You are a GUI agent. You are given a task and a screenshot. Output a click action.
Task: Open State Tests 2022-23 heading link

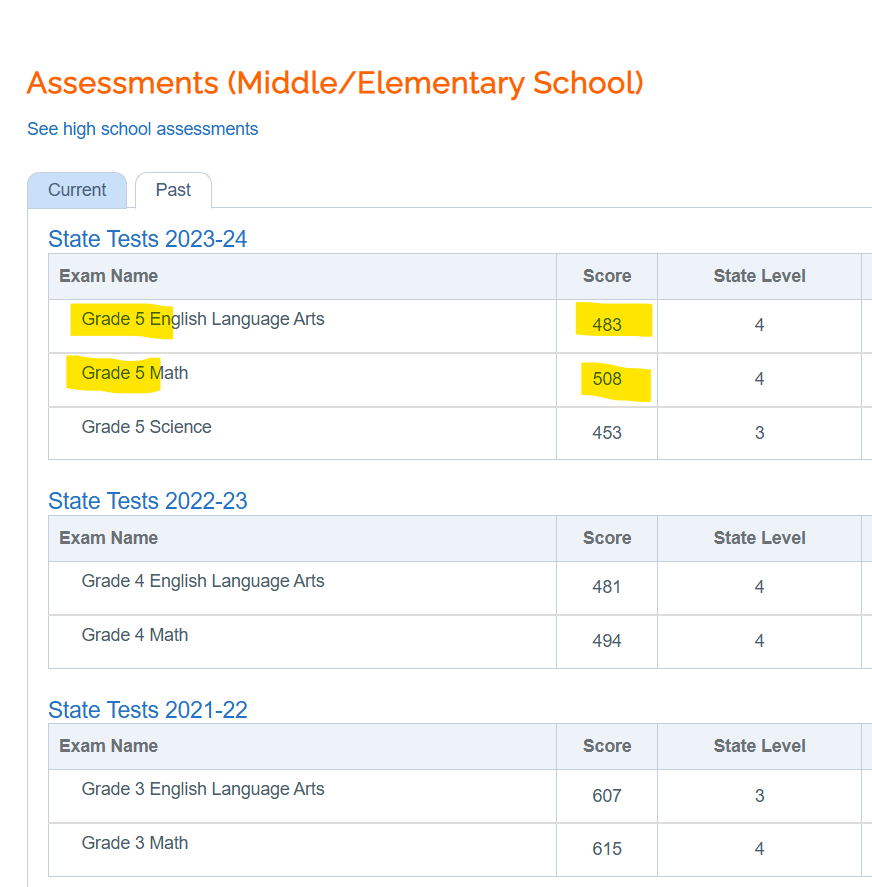147,501
